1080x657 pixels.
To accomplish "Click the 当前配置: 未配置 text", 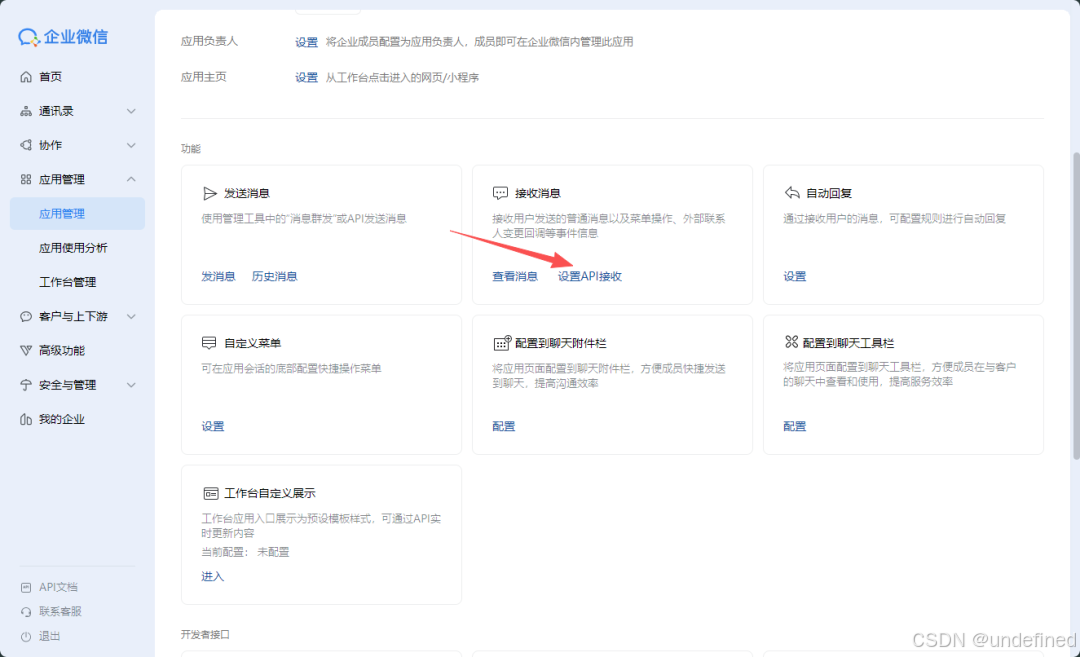I will coord(245,552).
